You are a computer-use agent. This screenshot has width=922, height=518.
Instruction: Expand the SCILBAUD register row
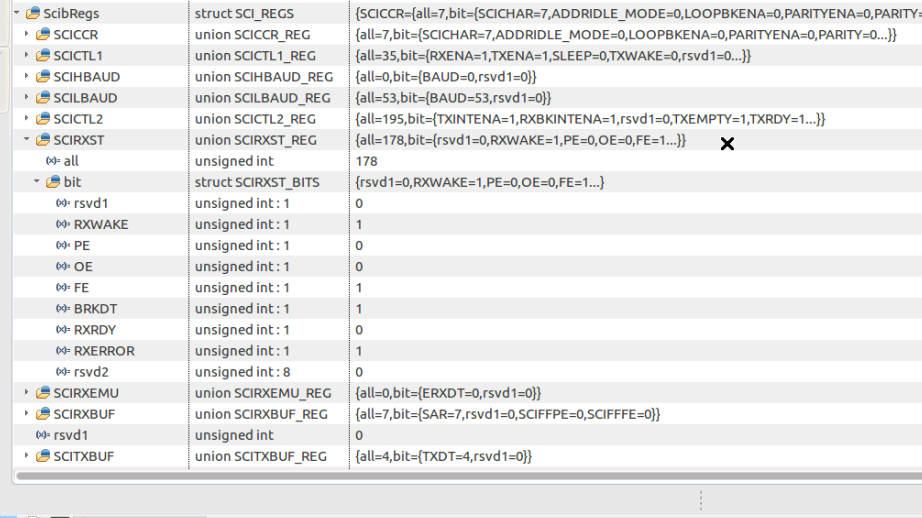(26, 97)
